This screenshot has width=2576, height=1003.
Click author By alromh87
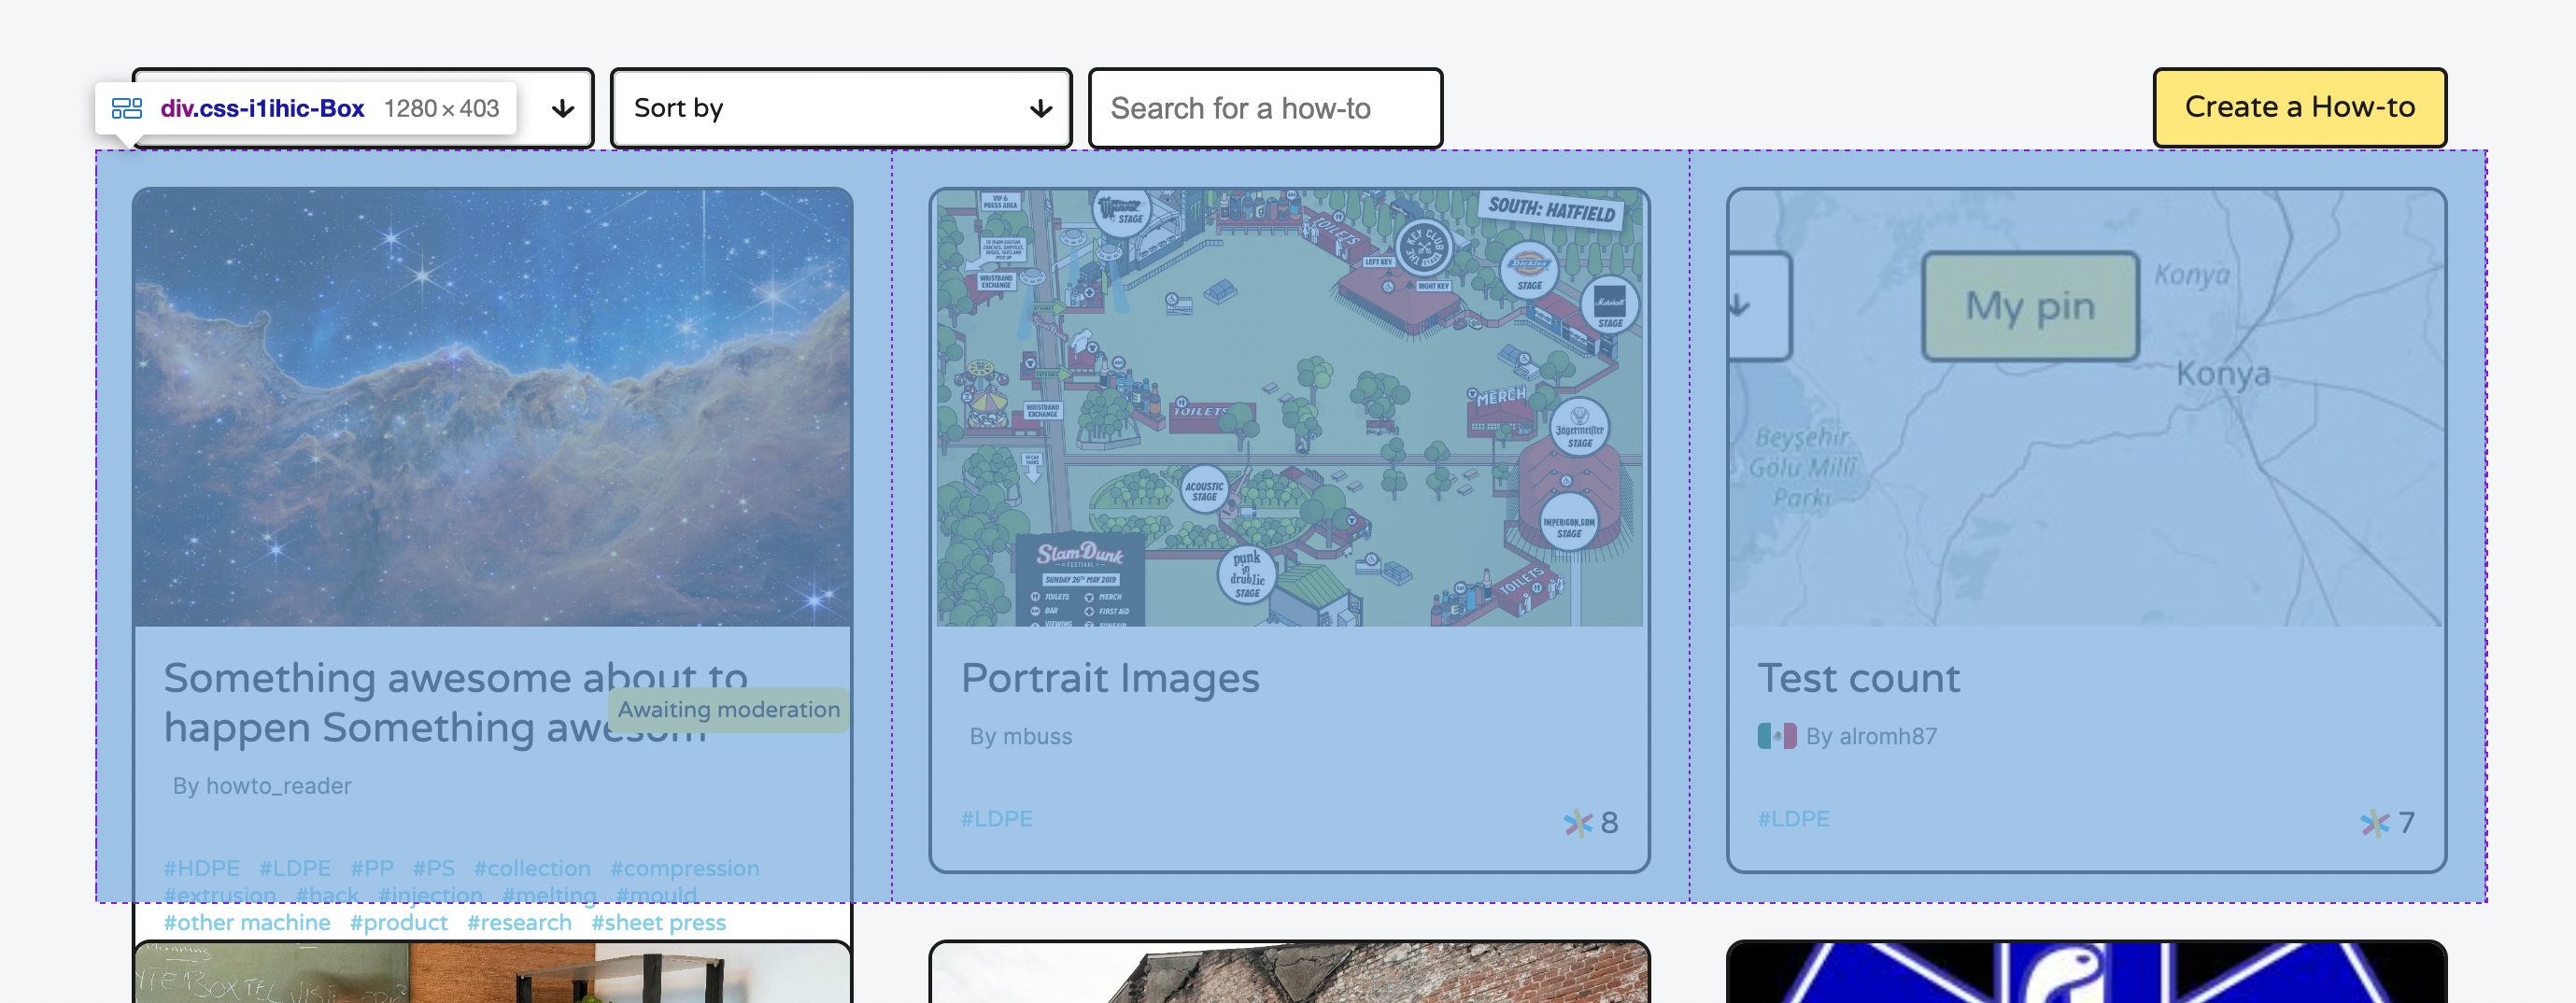(1870, 736)
